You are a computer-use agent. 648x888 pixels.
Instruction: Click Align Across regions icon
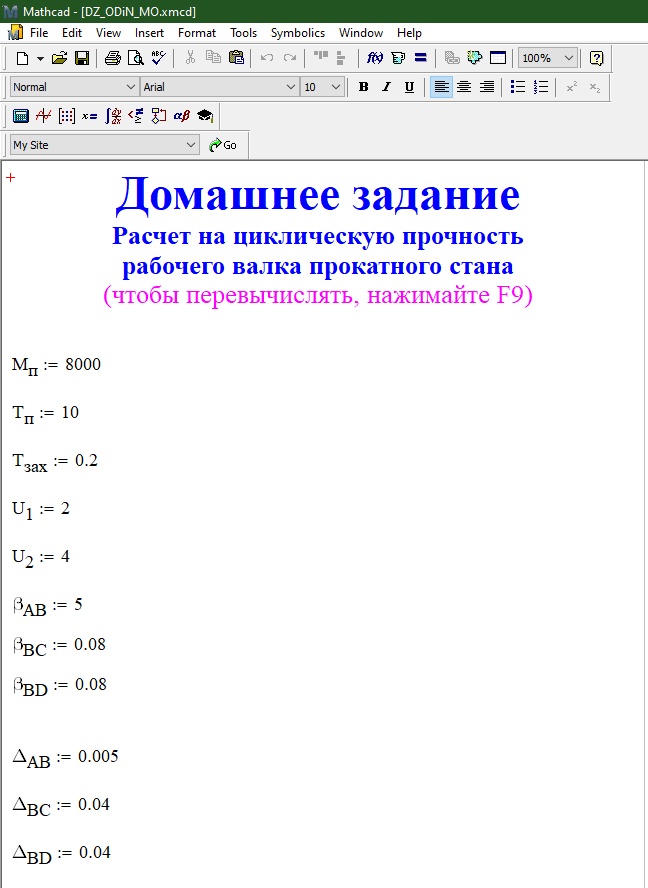pos(321,58)
